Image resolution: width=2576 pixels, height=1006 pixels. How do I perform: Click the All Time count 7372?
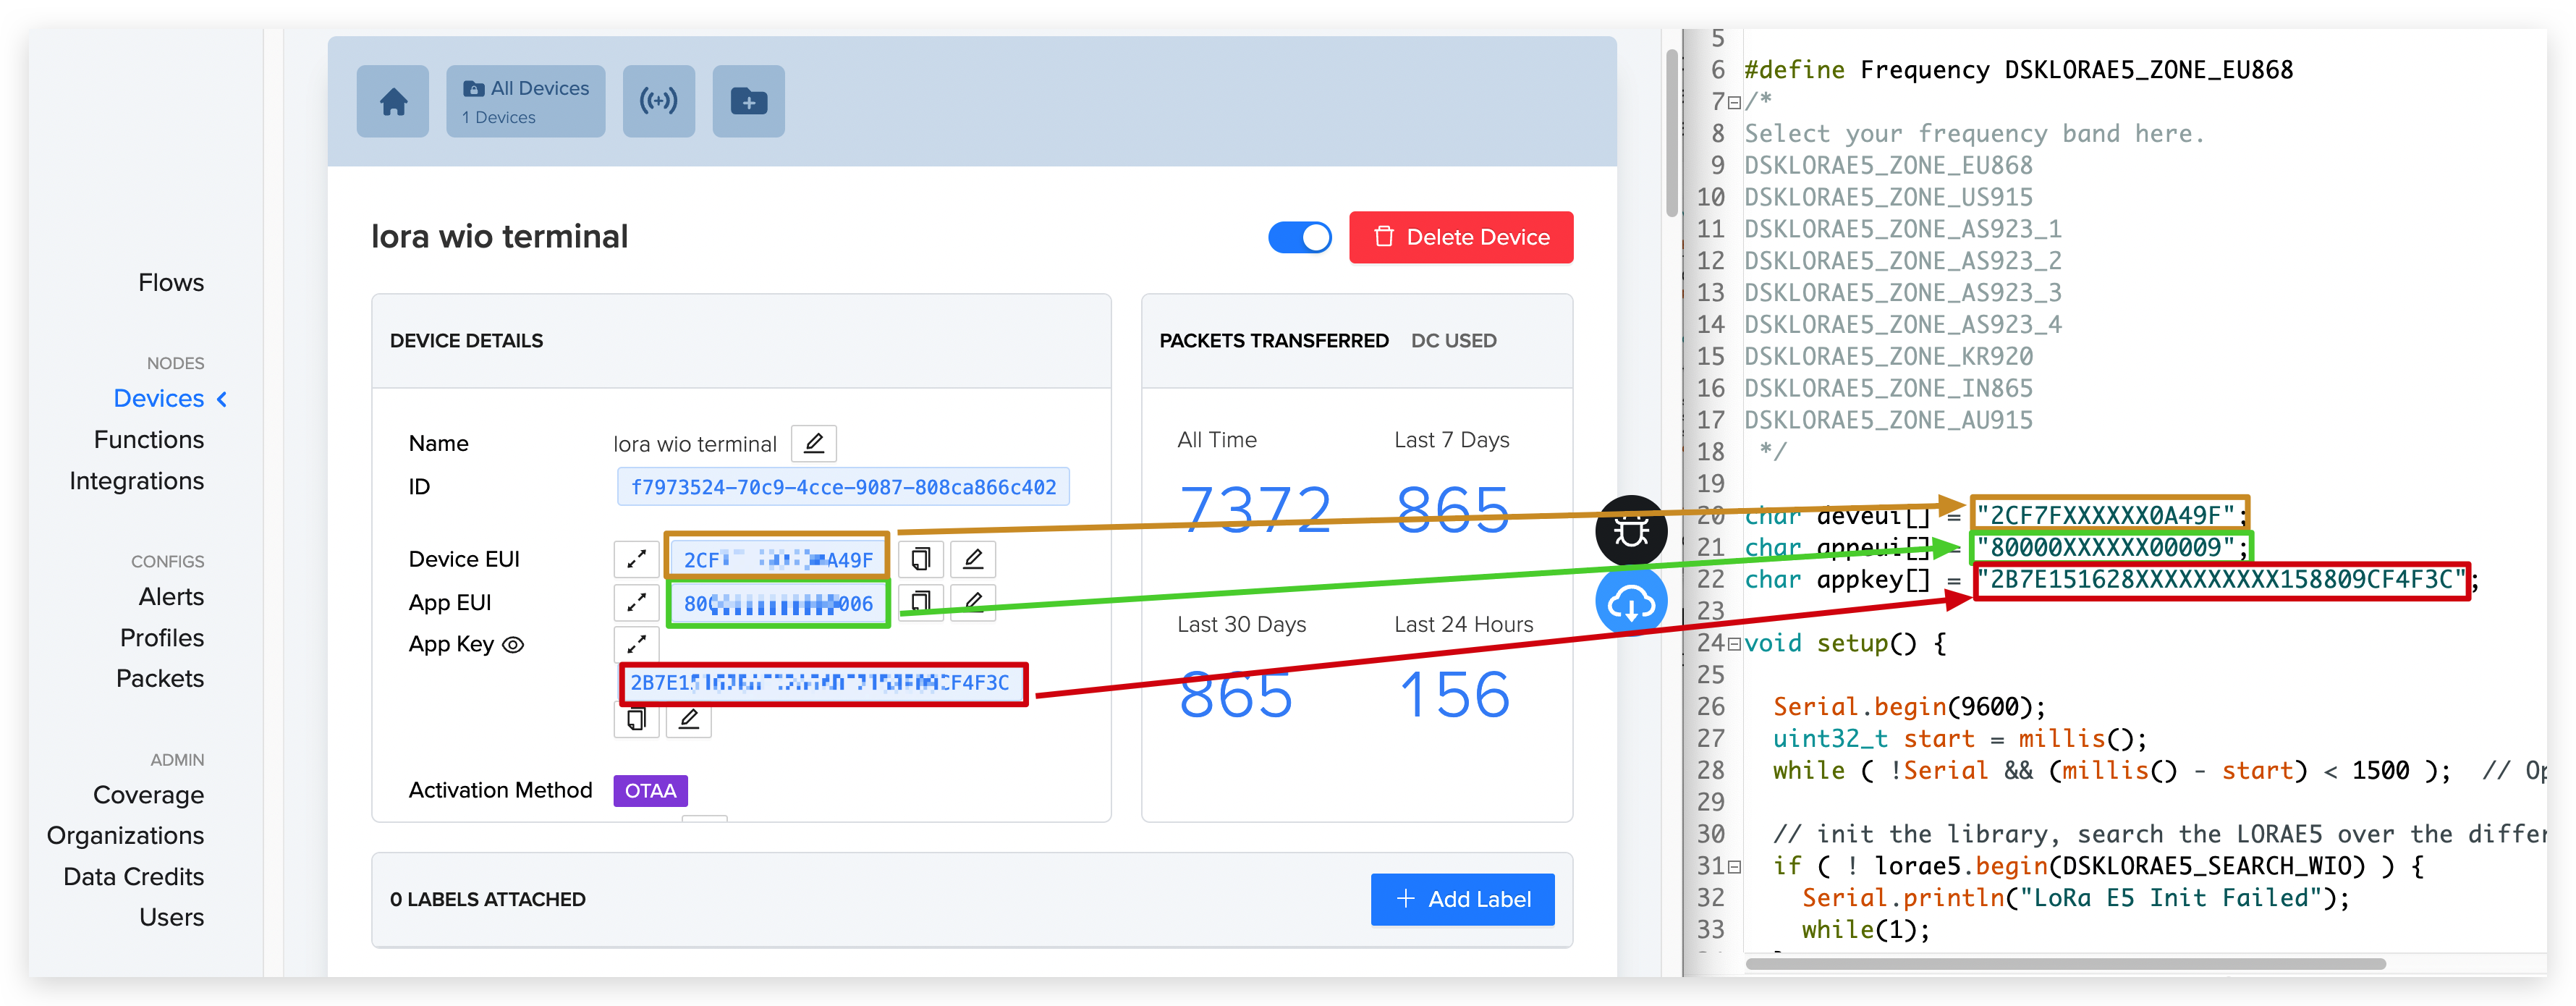click(1255, 509)
